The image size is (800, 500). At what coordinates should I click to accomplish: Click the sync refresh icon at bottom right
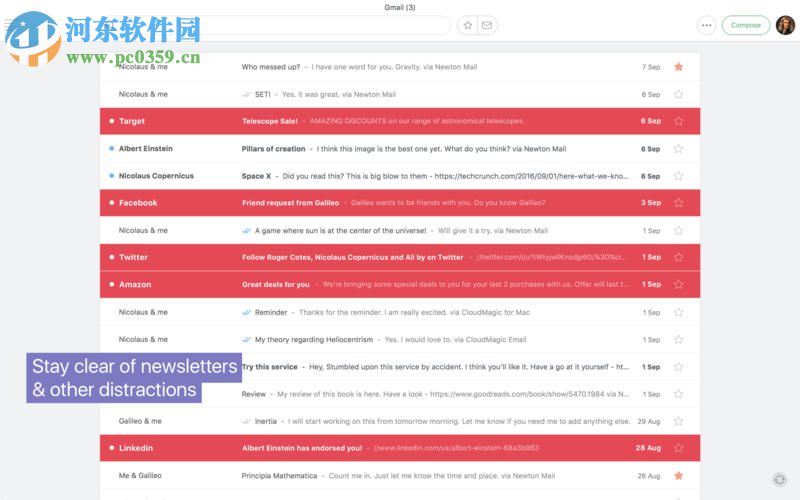[779, 479]
